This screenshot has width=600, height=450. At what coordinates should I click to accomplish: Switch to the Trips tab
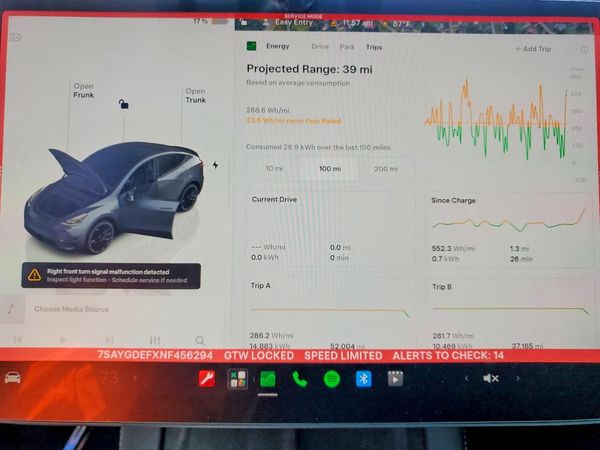click(x=374, y=47)
